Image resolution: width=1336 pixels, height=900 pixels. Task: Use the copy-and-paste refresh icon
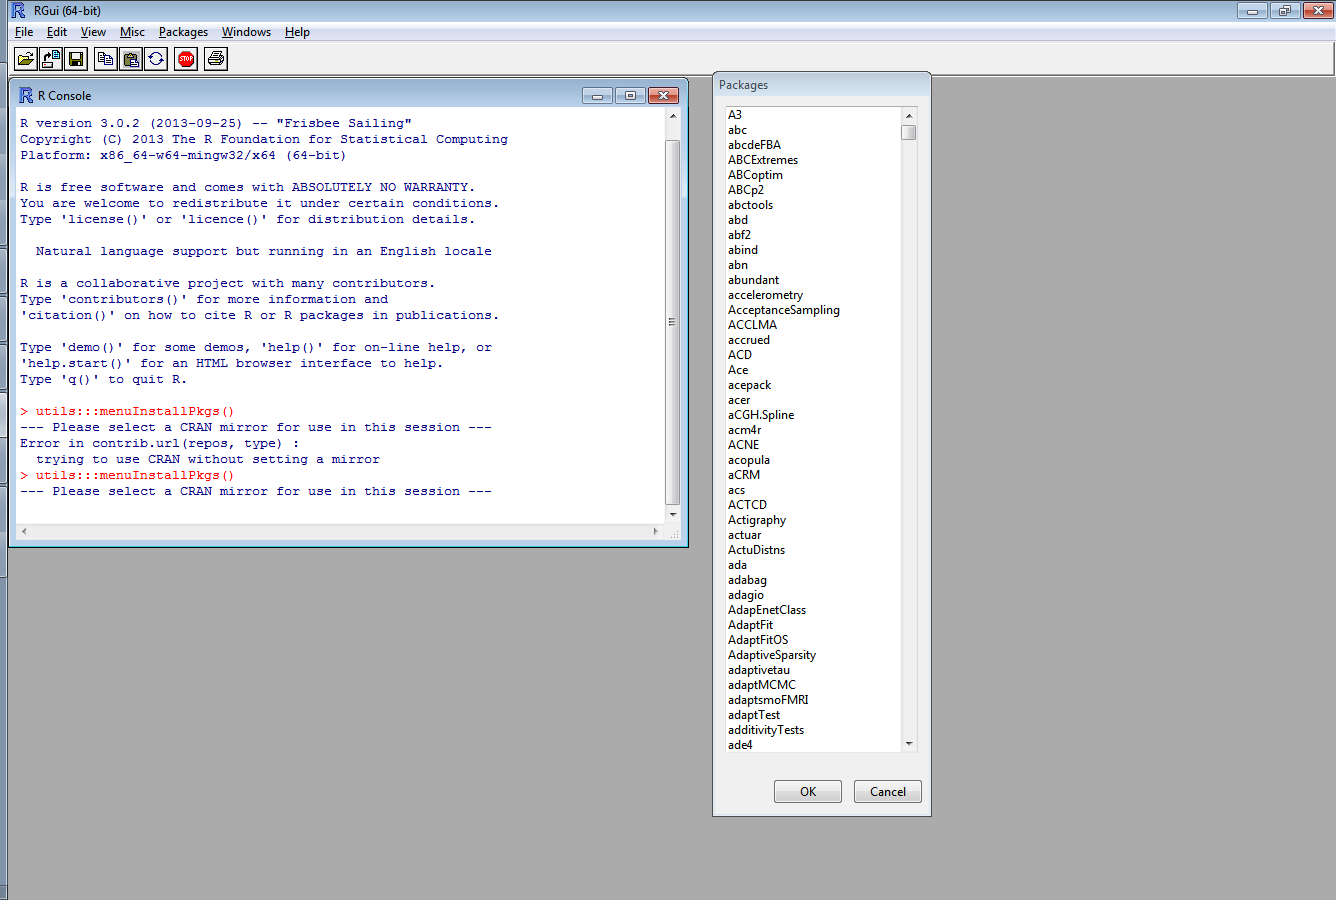click(156, 58)
